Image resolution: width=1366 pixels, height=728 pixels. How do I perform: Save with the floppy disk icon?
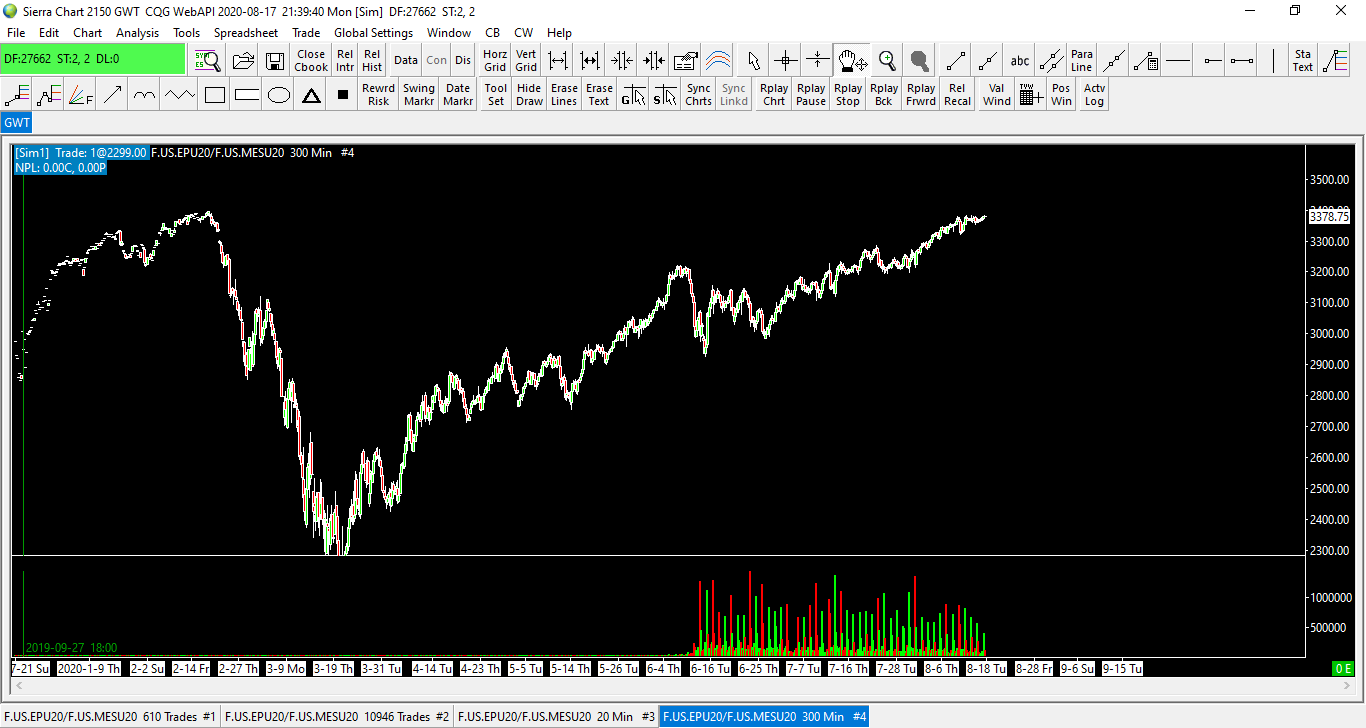coord(274,60)
